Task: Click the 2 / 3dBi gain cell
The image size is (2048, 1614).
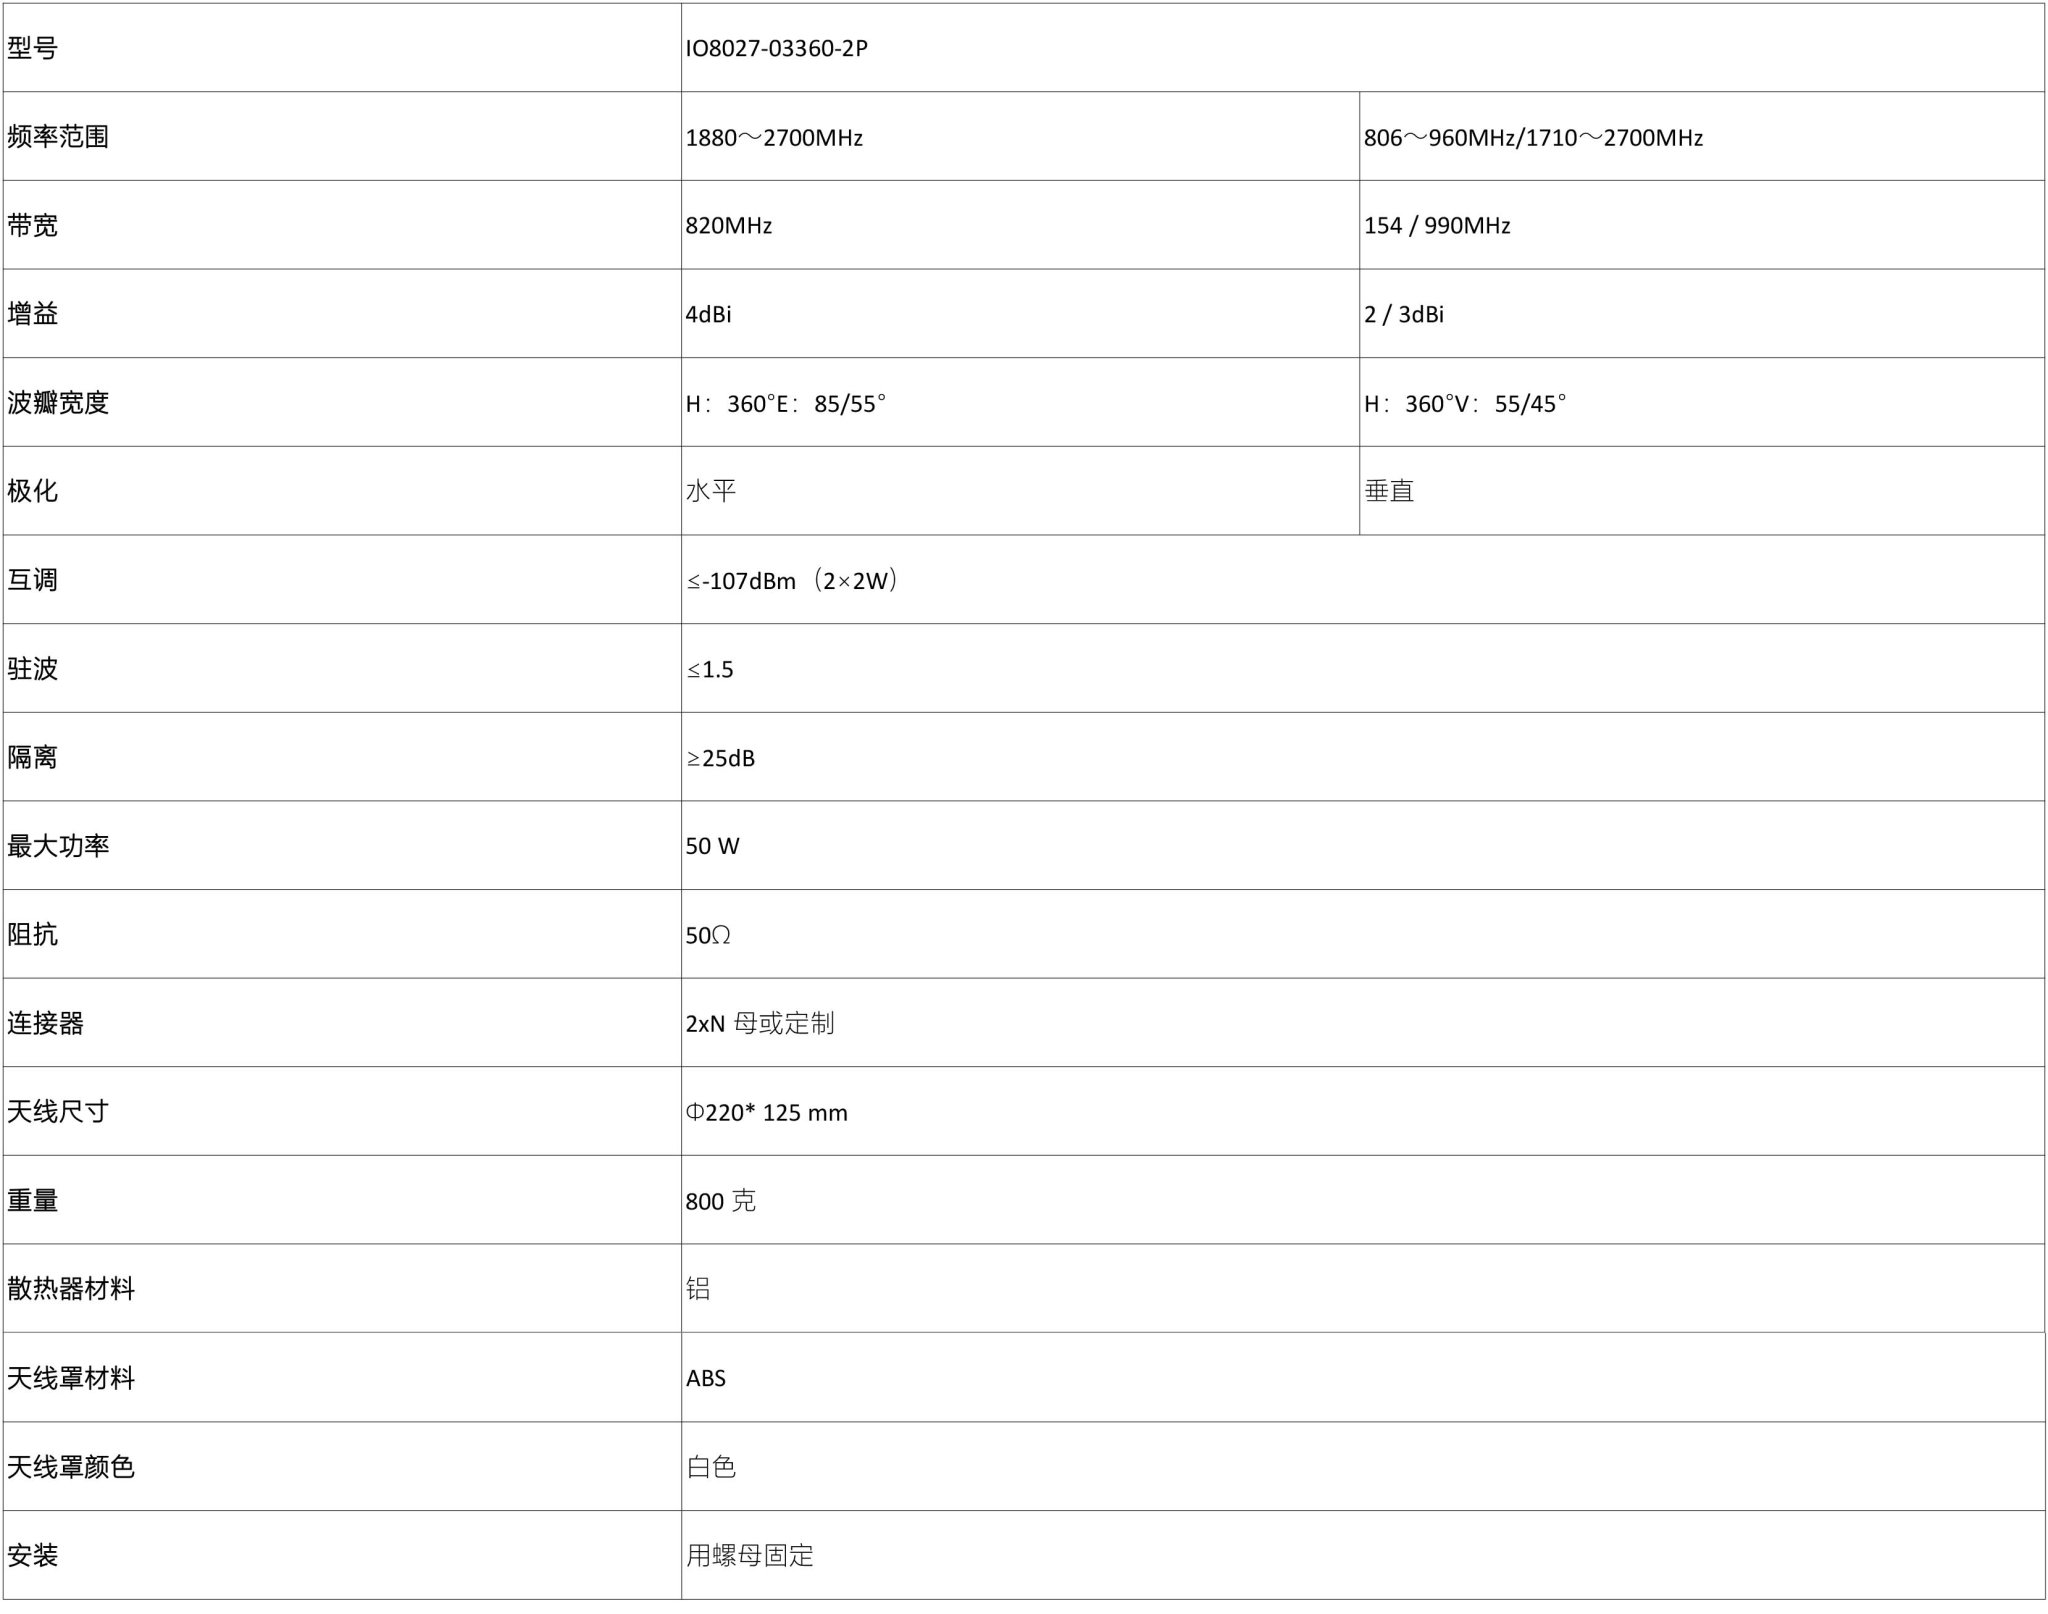Action: click(x=1403, y=314)
